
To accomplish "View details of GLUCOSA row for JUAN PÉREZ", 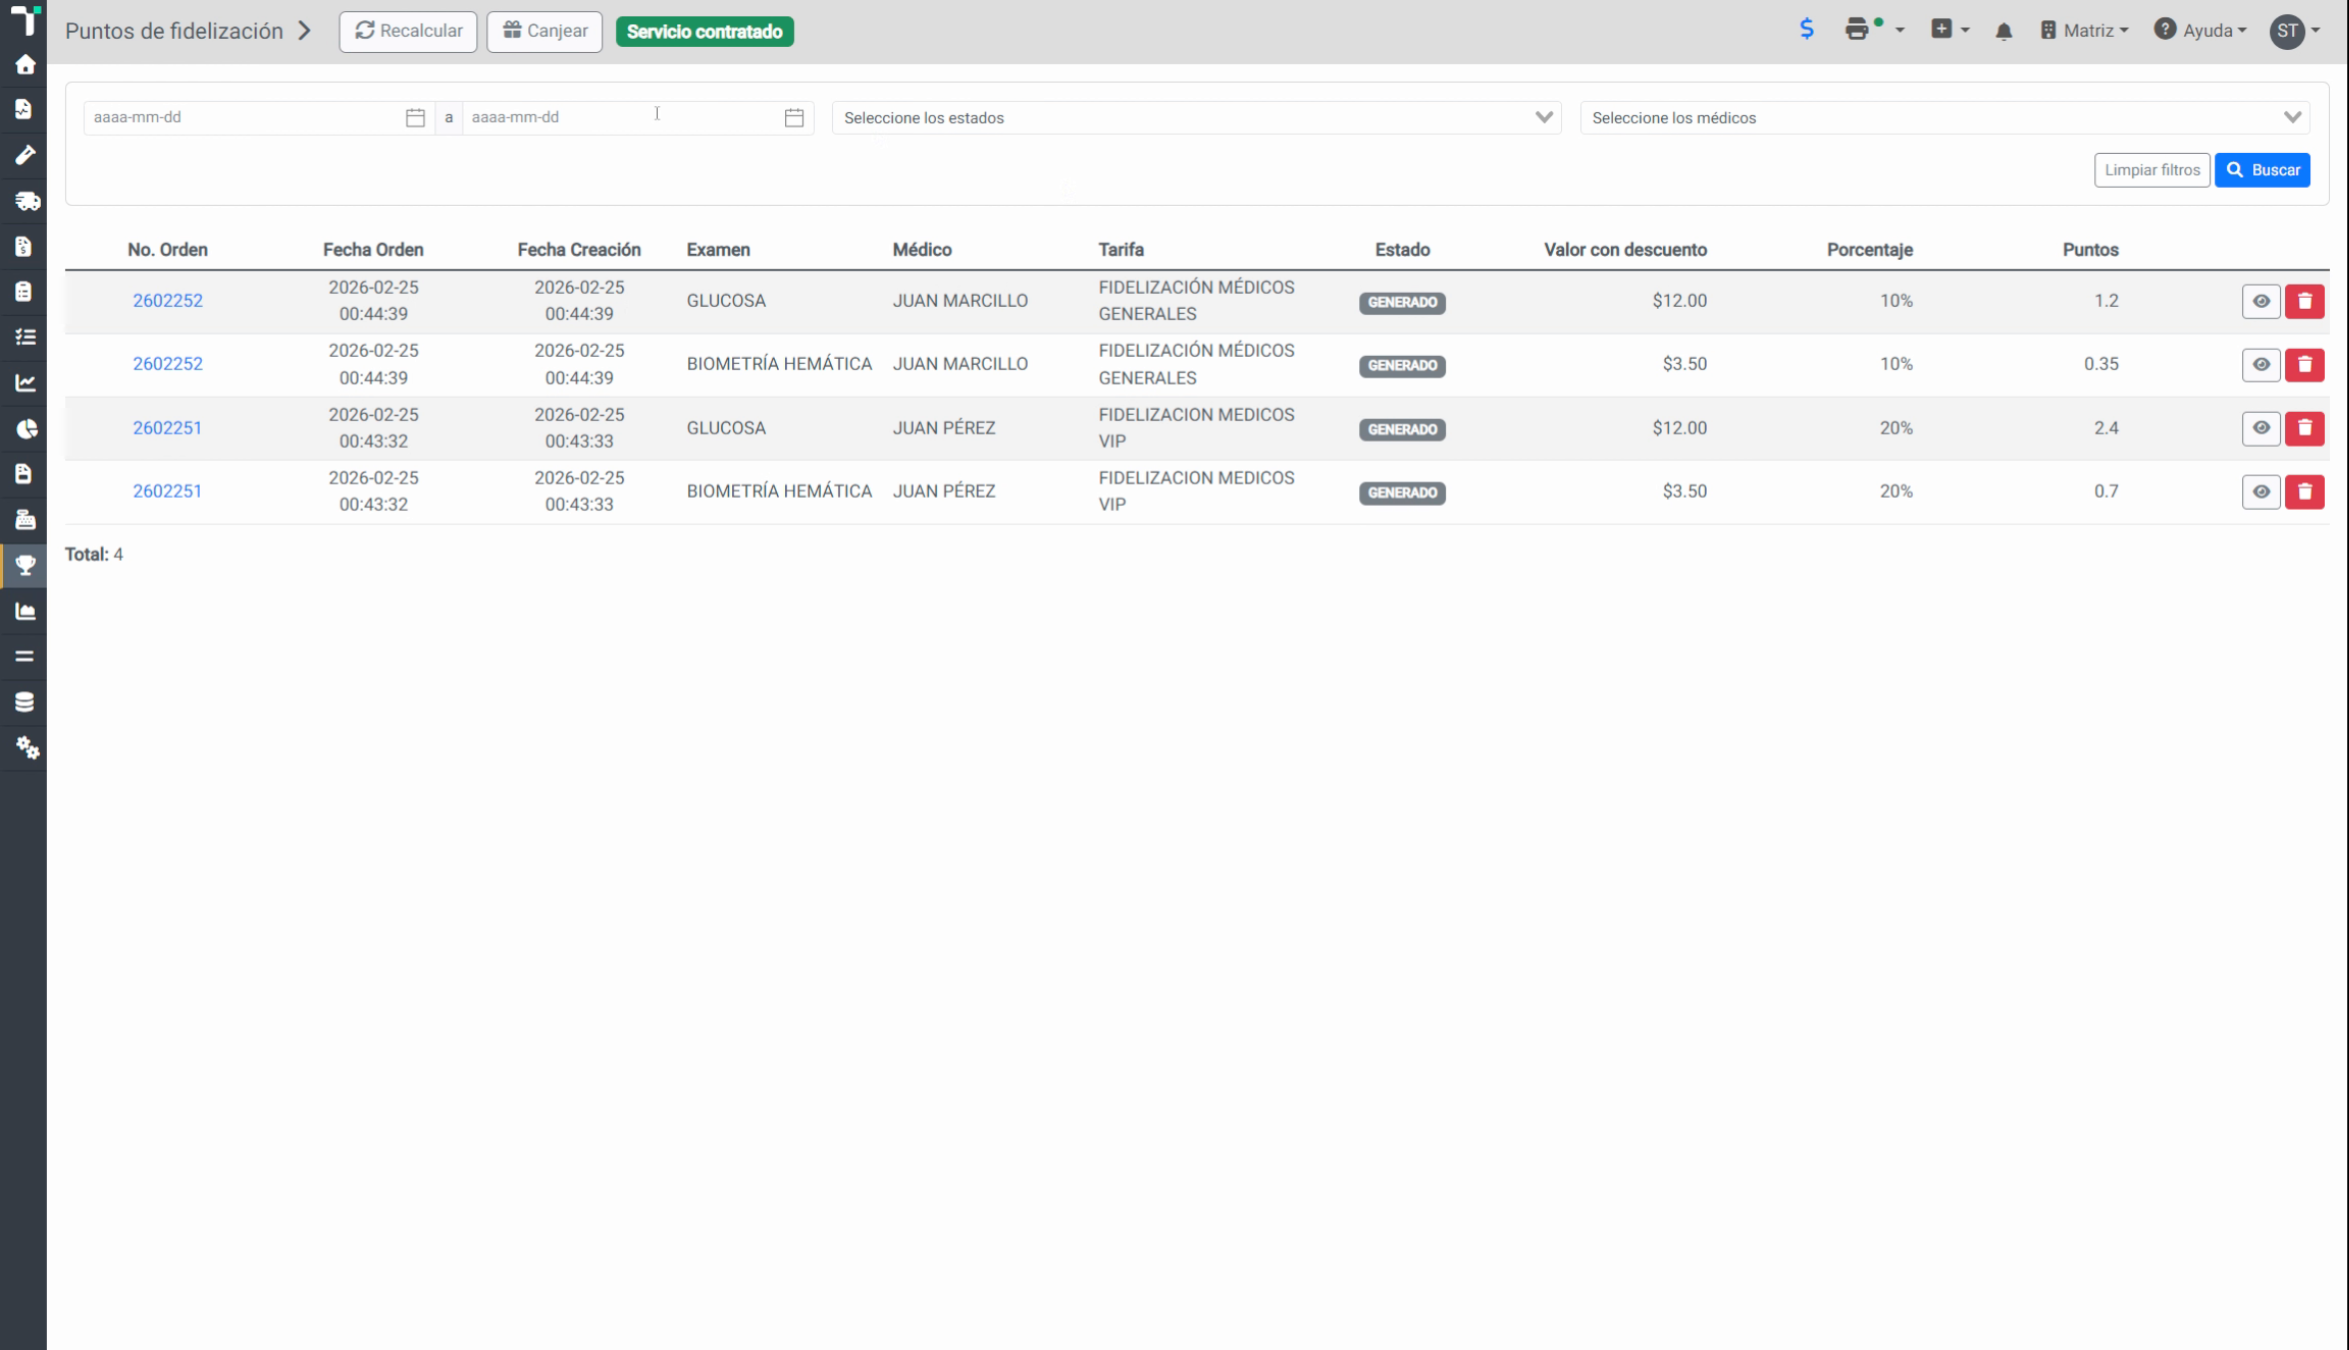I will pos(2260,428).
